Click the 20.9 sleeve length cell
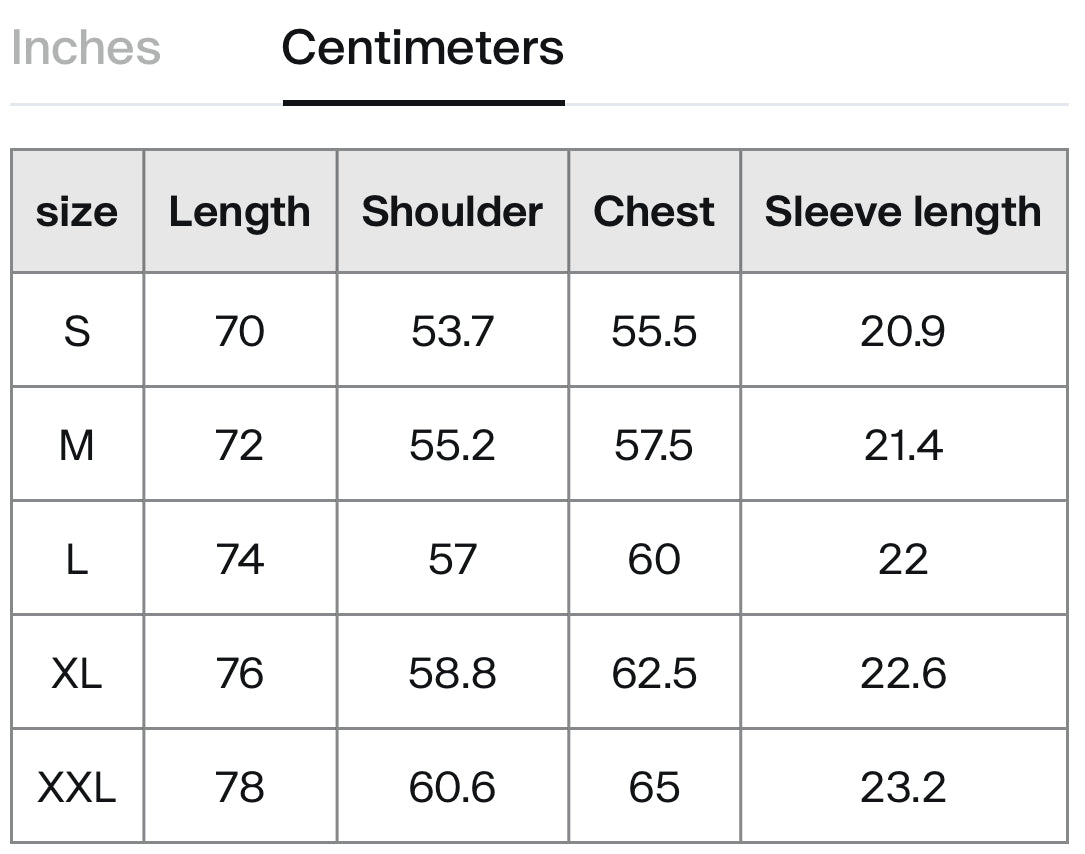Viewport: 1085px width, 854px height. [x=903, y=330]
